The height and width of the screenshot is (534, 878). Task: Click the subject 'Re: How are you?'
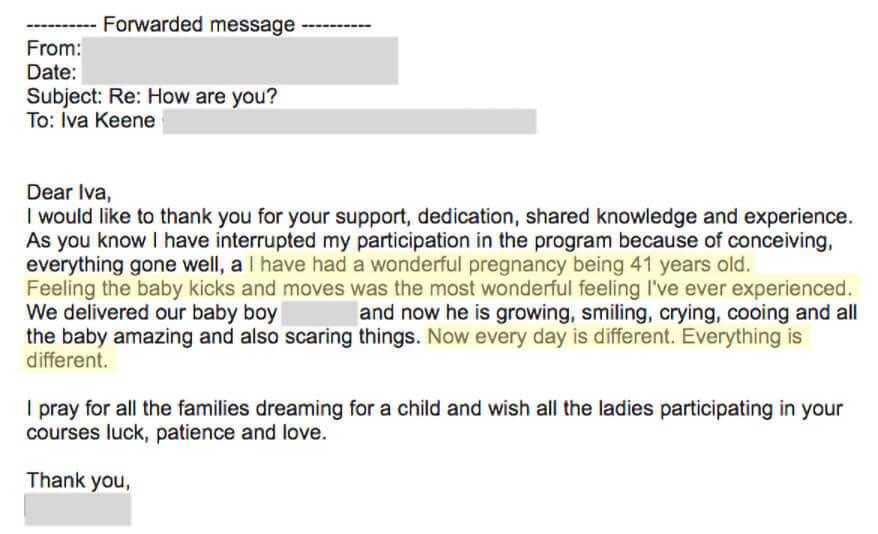(193, 97)
